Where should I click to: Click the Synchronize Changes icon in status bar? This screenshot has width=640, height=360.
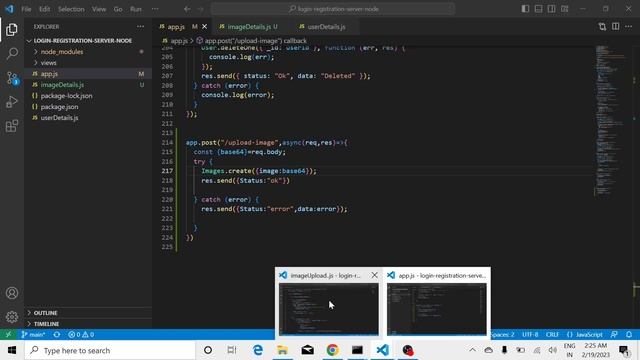(x=57, y=334)
